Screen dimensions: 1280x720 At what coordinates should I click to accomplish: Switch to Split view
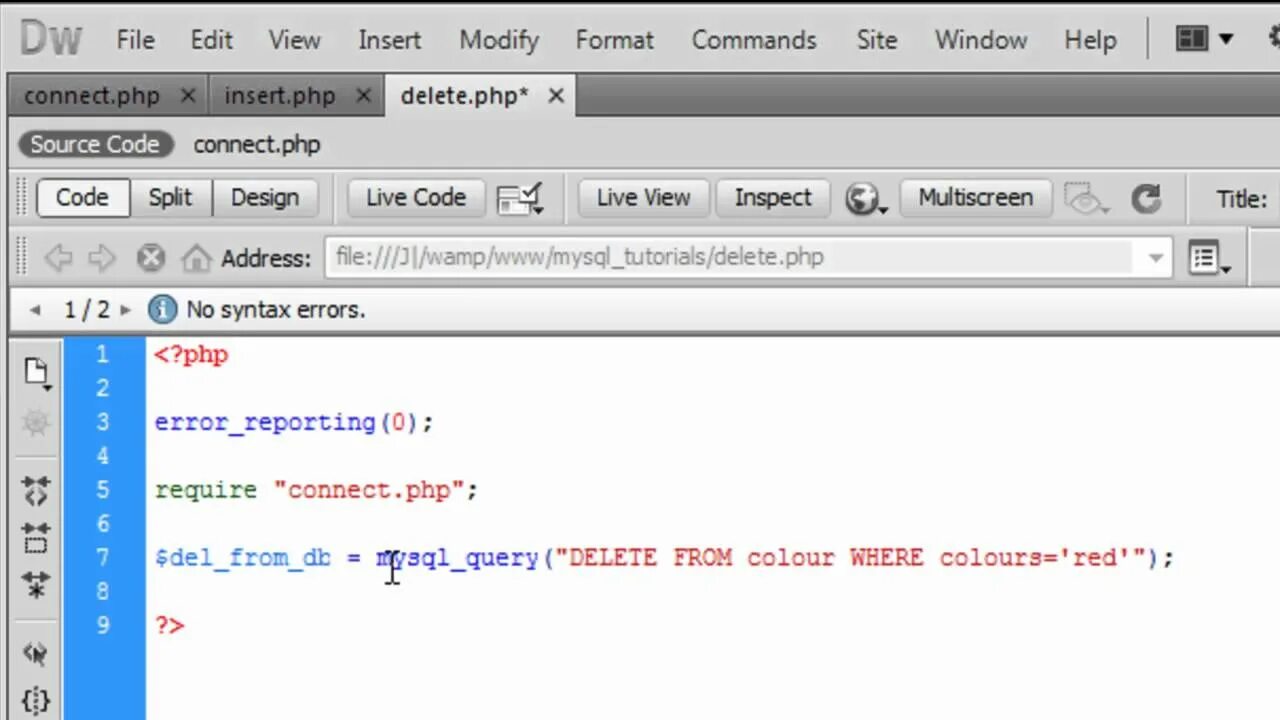pos(170,197)
